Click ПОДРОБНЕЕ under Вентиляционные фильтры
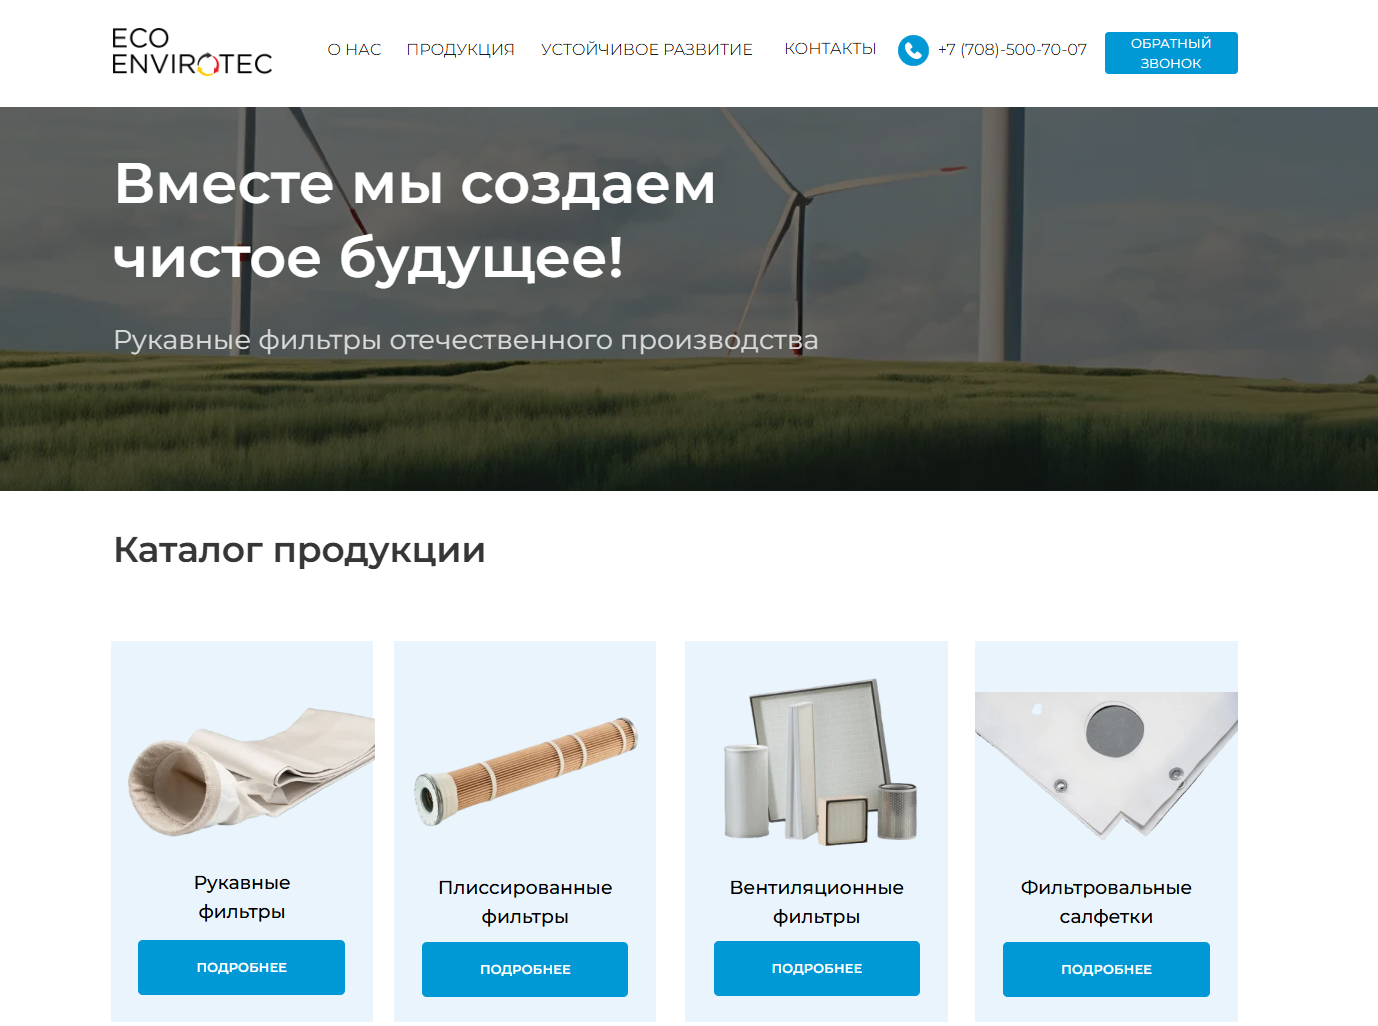Viewport: 1378px width, 1026px height. coord(817,968)
